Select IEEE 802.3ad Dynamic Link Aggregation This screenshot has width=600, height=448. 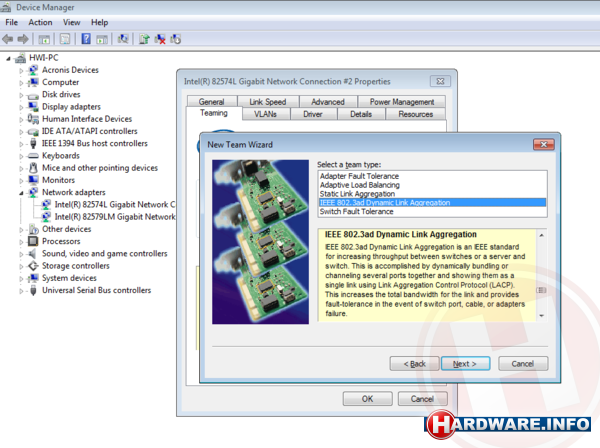click(432, 203)
